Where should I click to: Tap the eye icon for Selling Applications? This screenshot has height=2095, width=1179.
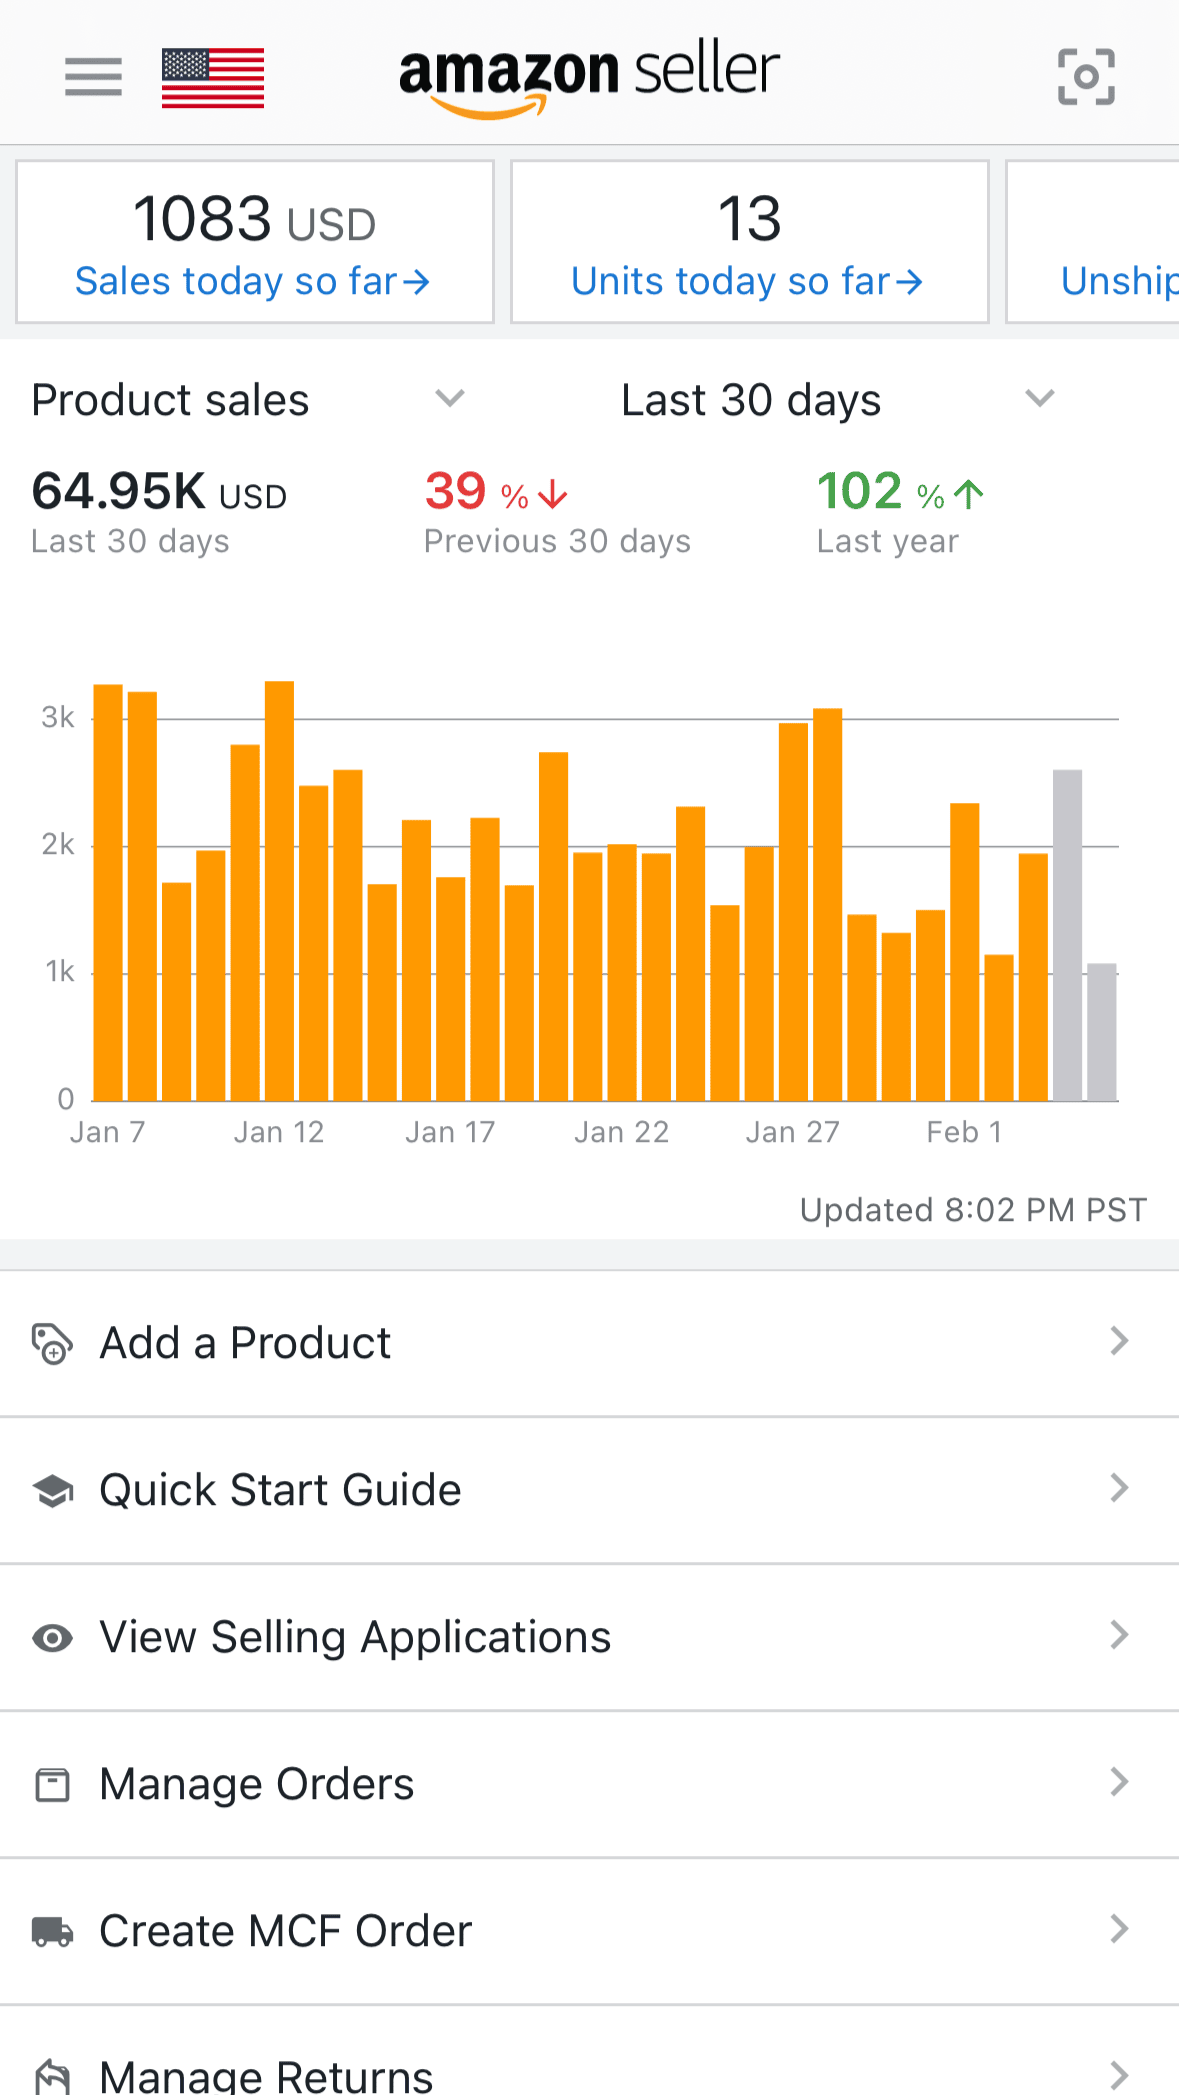coord(52,1637)
